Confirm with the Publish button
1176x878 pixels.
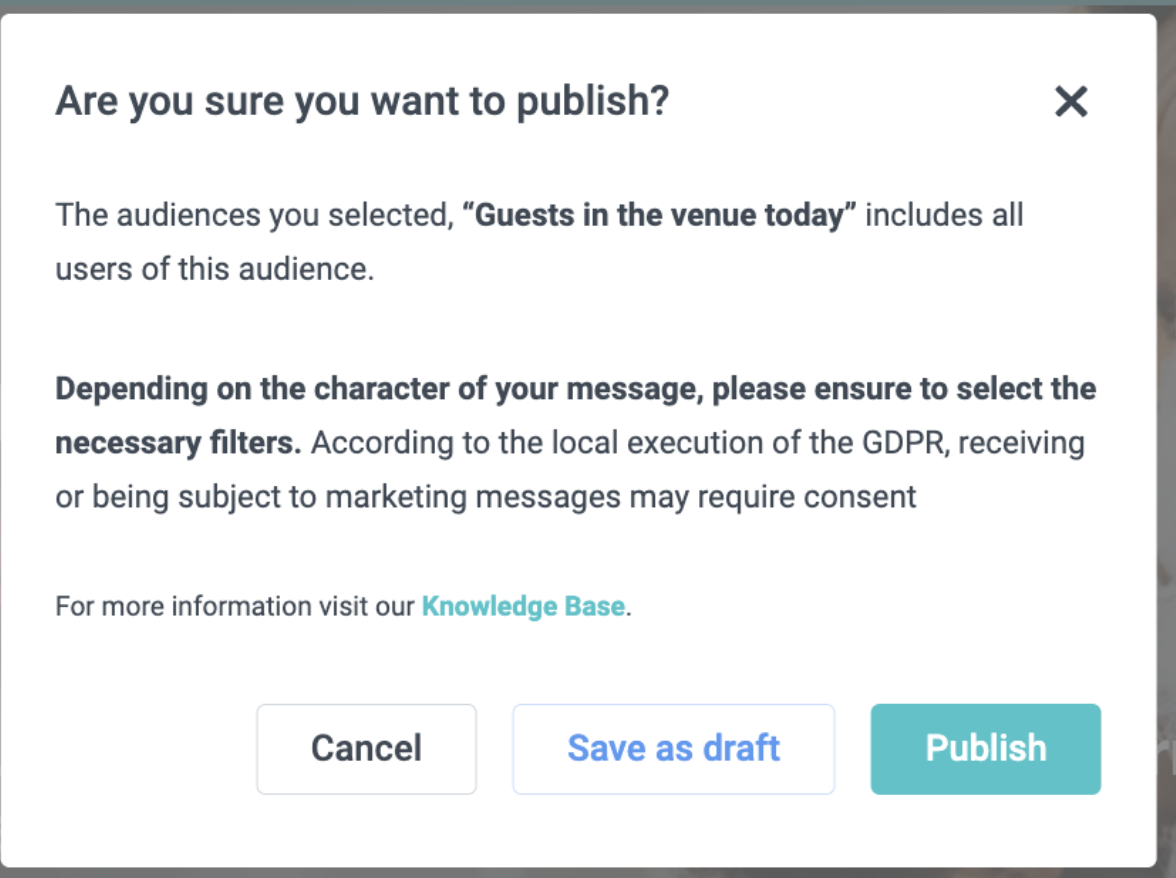[985, 748]
